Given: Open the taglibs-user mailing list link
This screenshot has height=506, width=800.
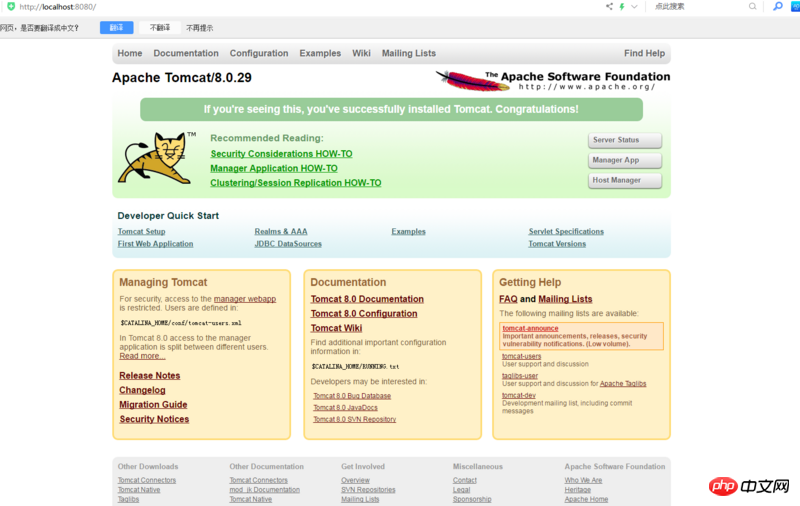Looking at the screenshot, I should (x=520, y=376).
